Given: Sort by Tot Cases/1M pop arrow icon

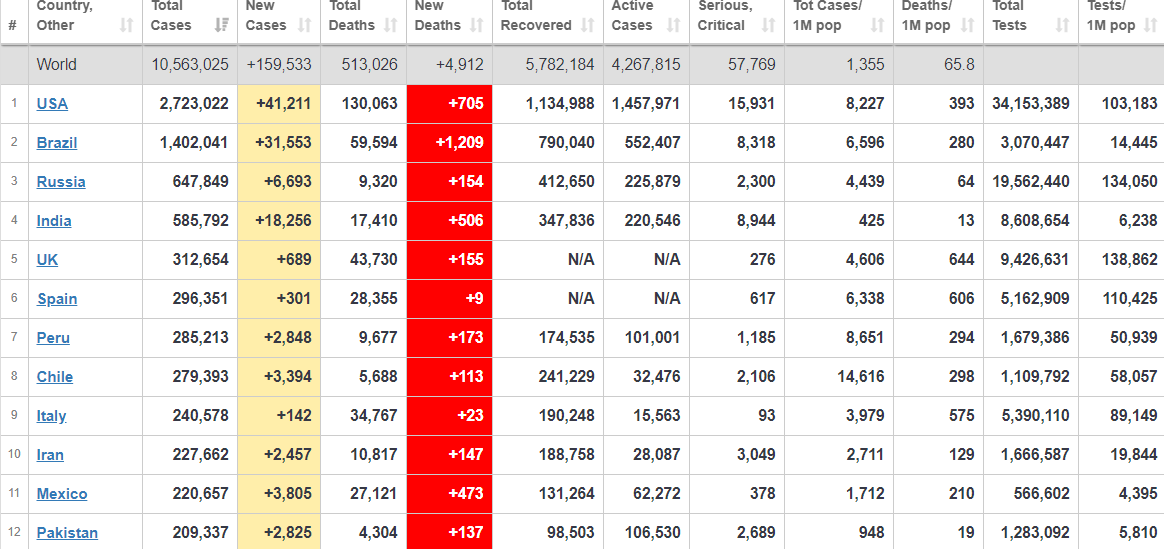Looking at the screenshot, I should click(x=877, y=25).
